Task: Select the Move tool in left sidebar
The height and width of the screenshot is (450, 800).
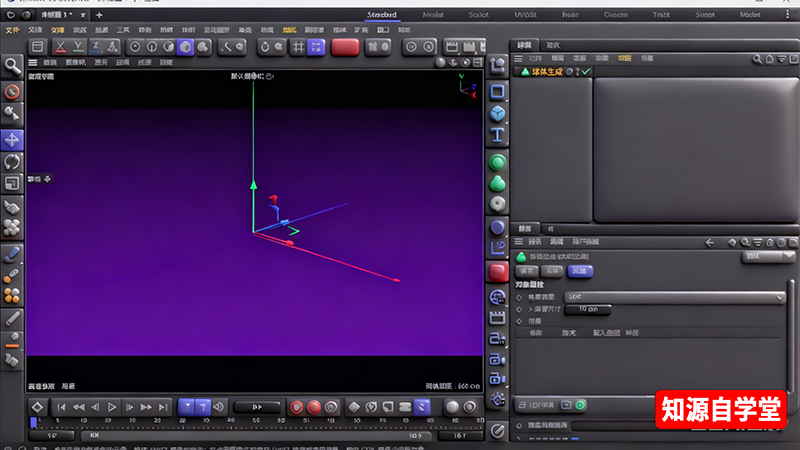Action: tap(12, 139)
